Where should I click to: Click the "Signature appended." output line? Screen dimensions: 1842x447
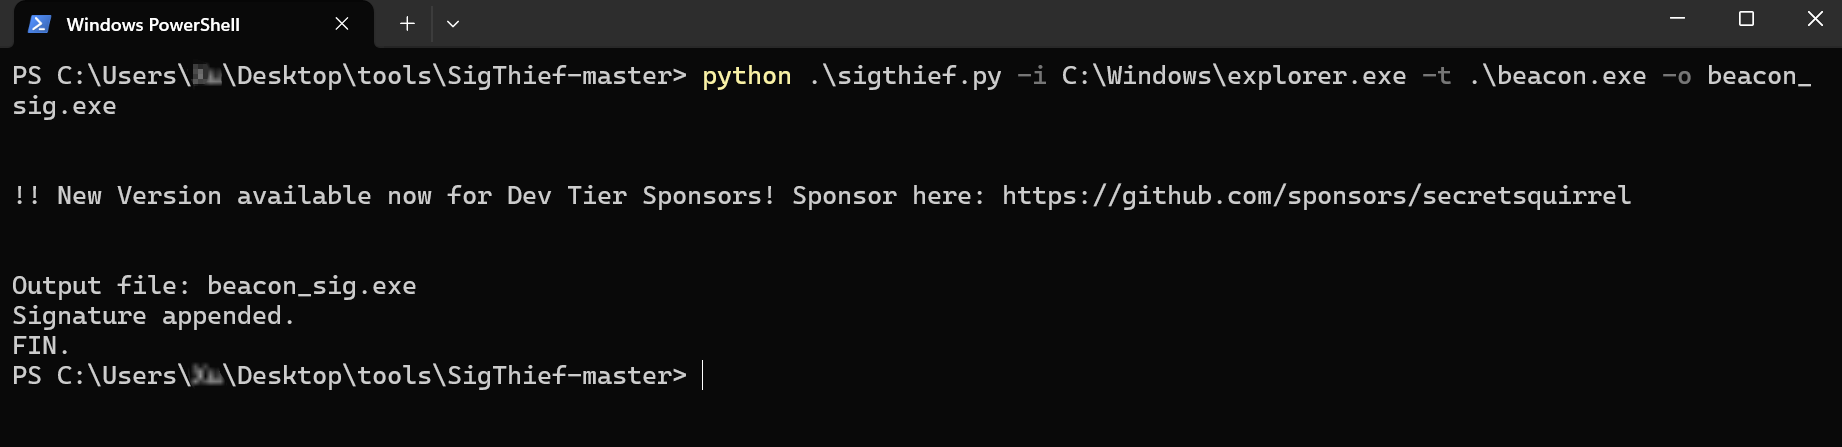pos(153,316)
